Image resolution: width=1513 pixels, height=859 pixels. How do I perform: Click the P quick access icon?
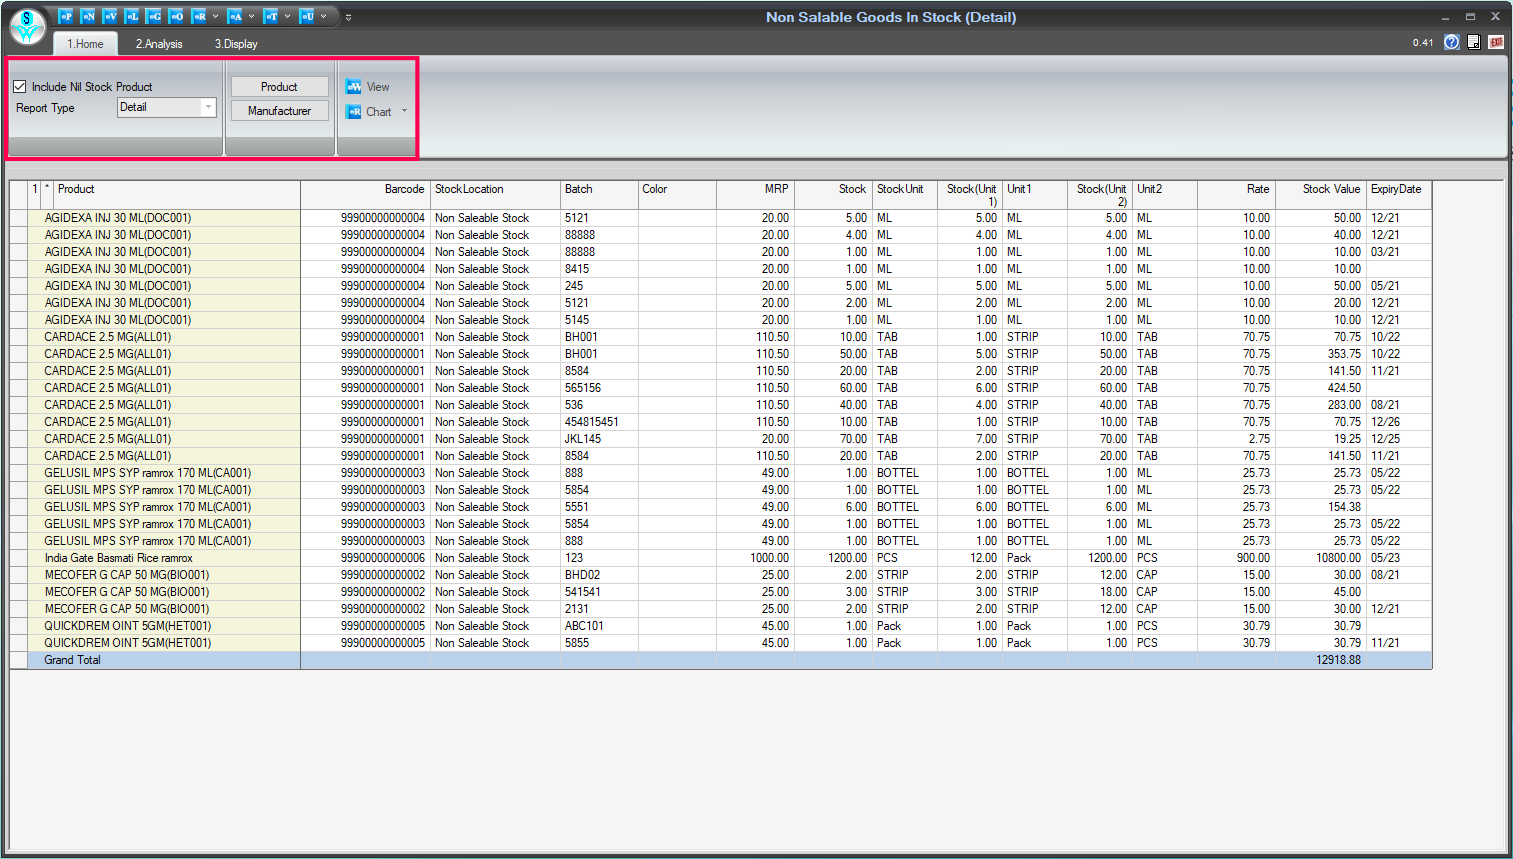tap(65, 16)
